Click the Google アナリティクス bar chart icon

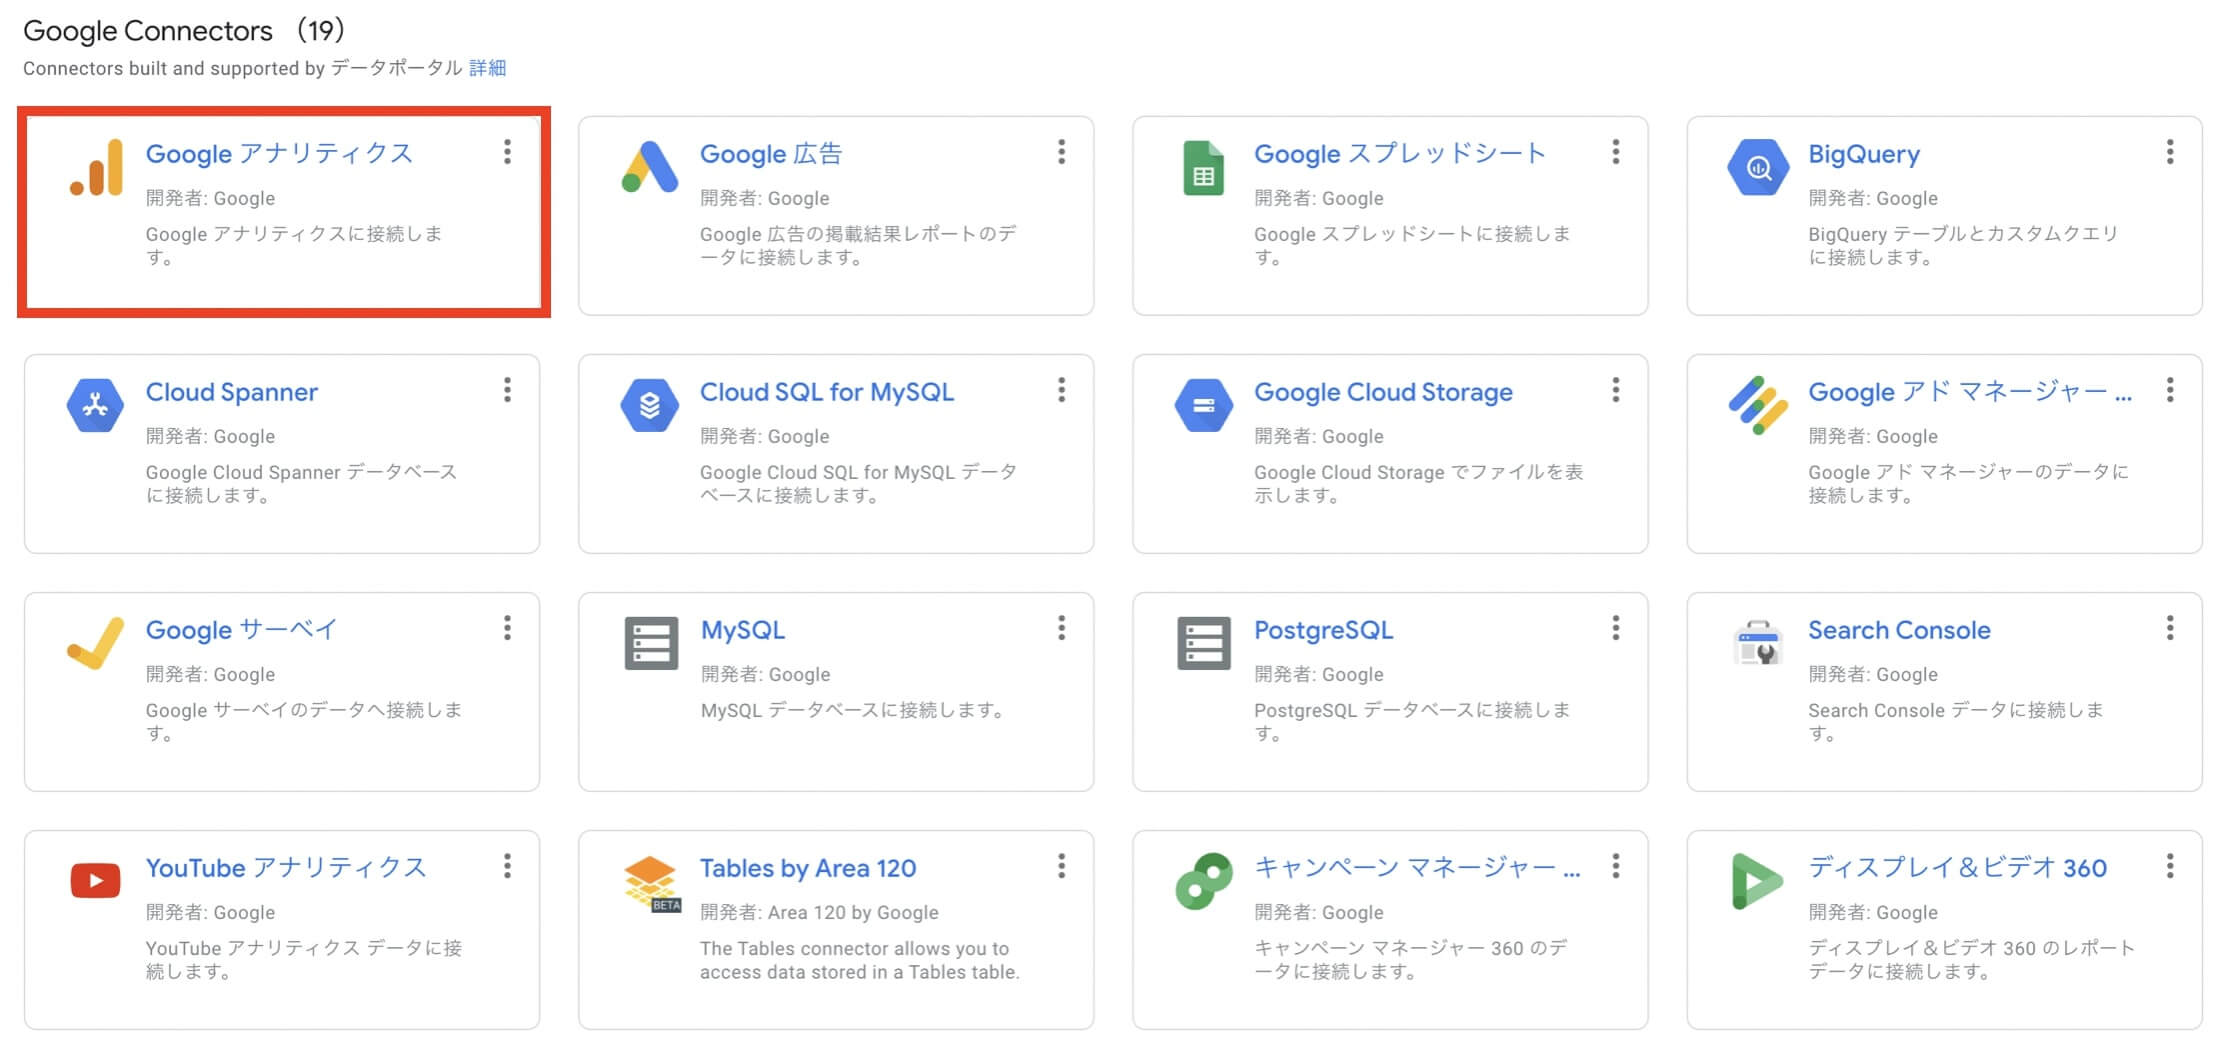pos(96,167)
